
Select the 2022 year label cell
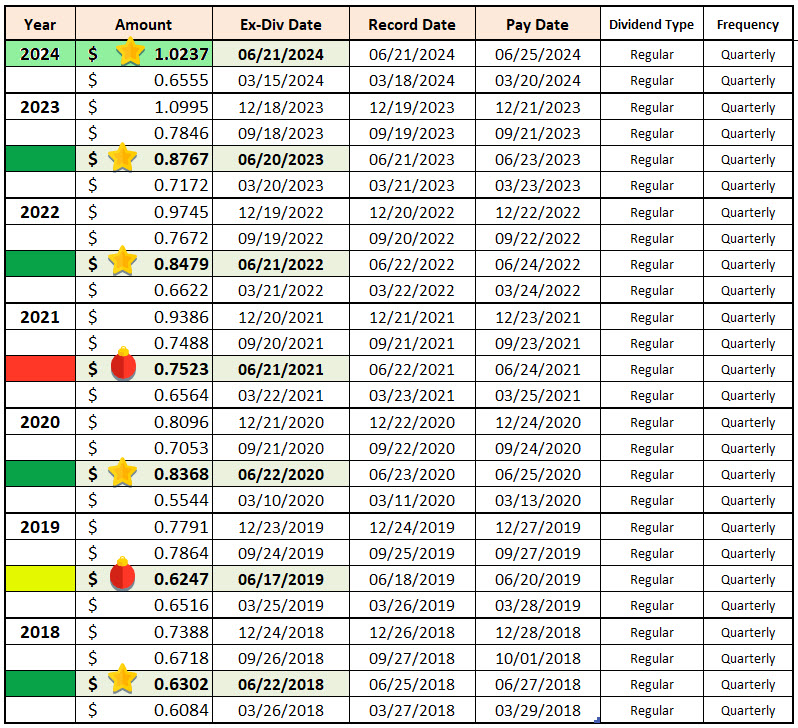40,212
